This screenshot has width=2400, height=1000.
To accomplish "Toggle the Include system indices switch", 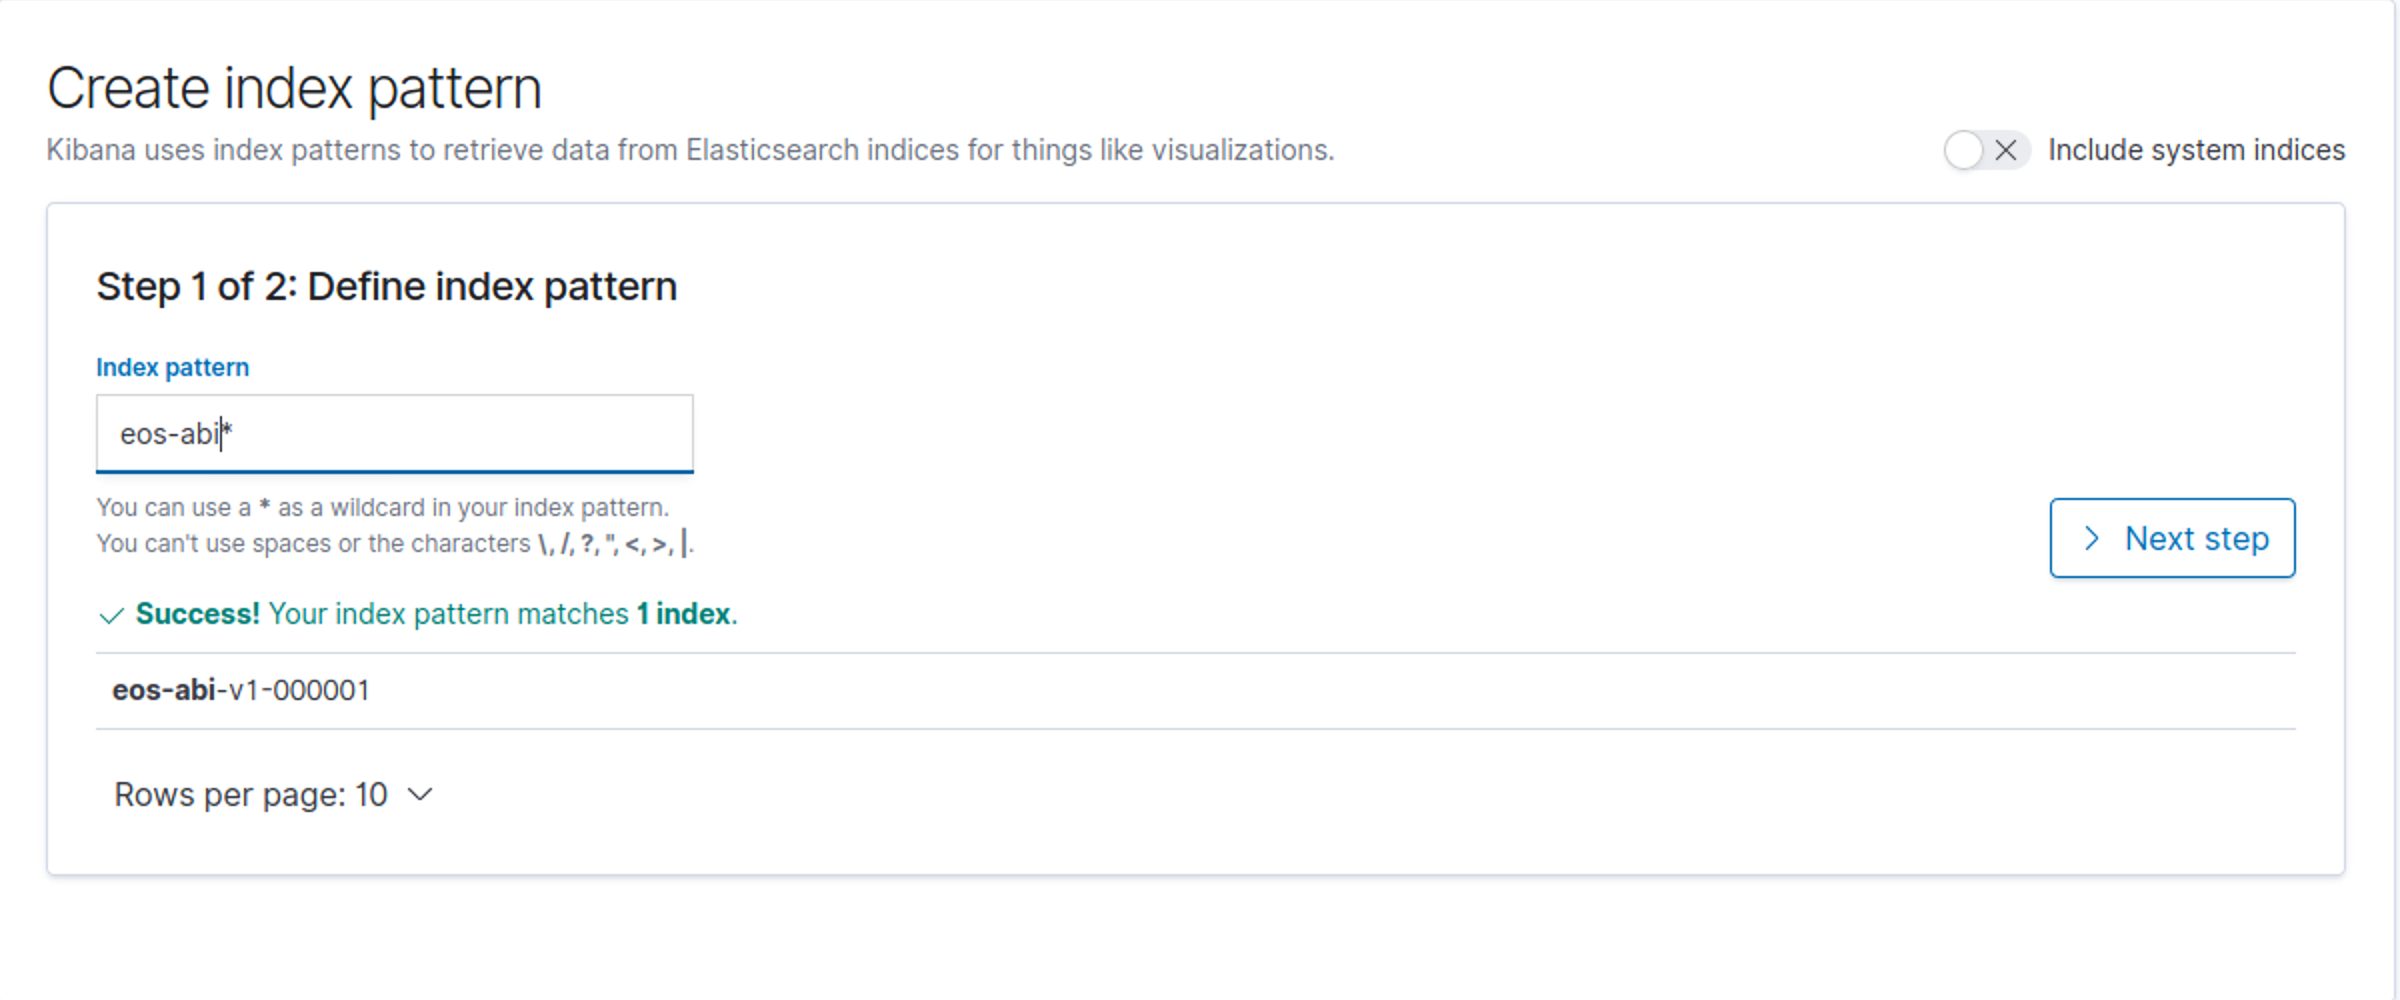I will [x=1986, y=150].
